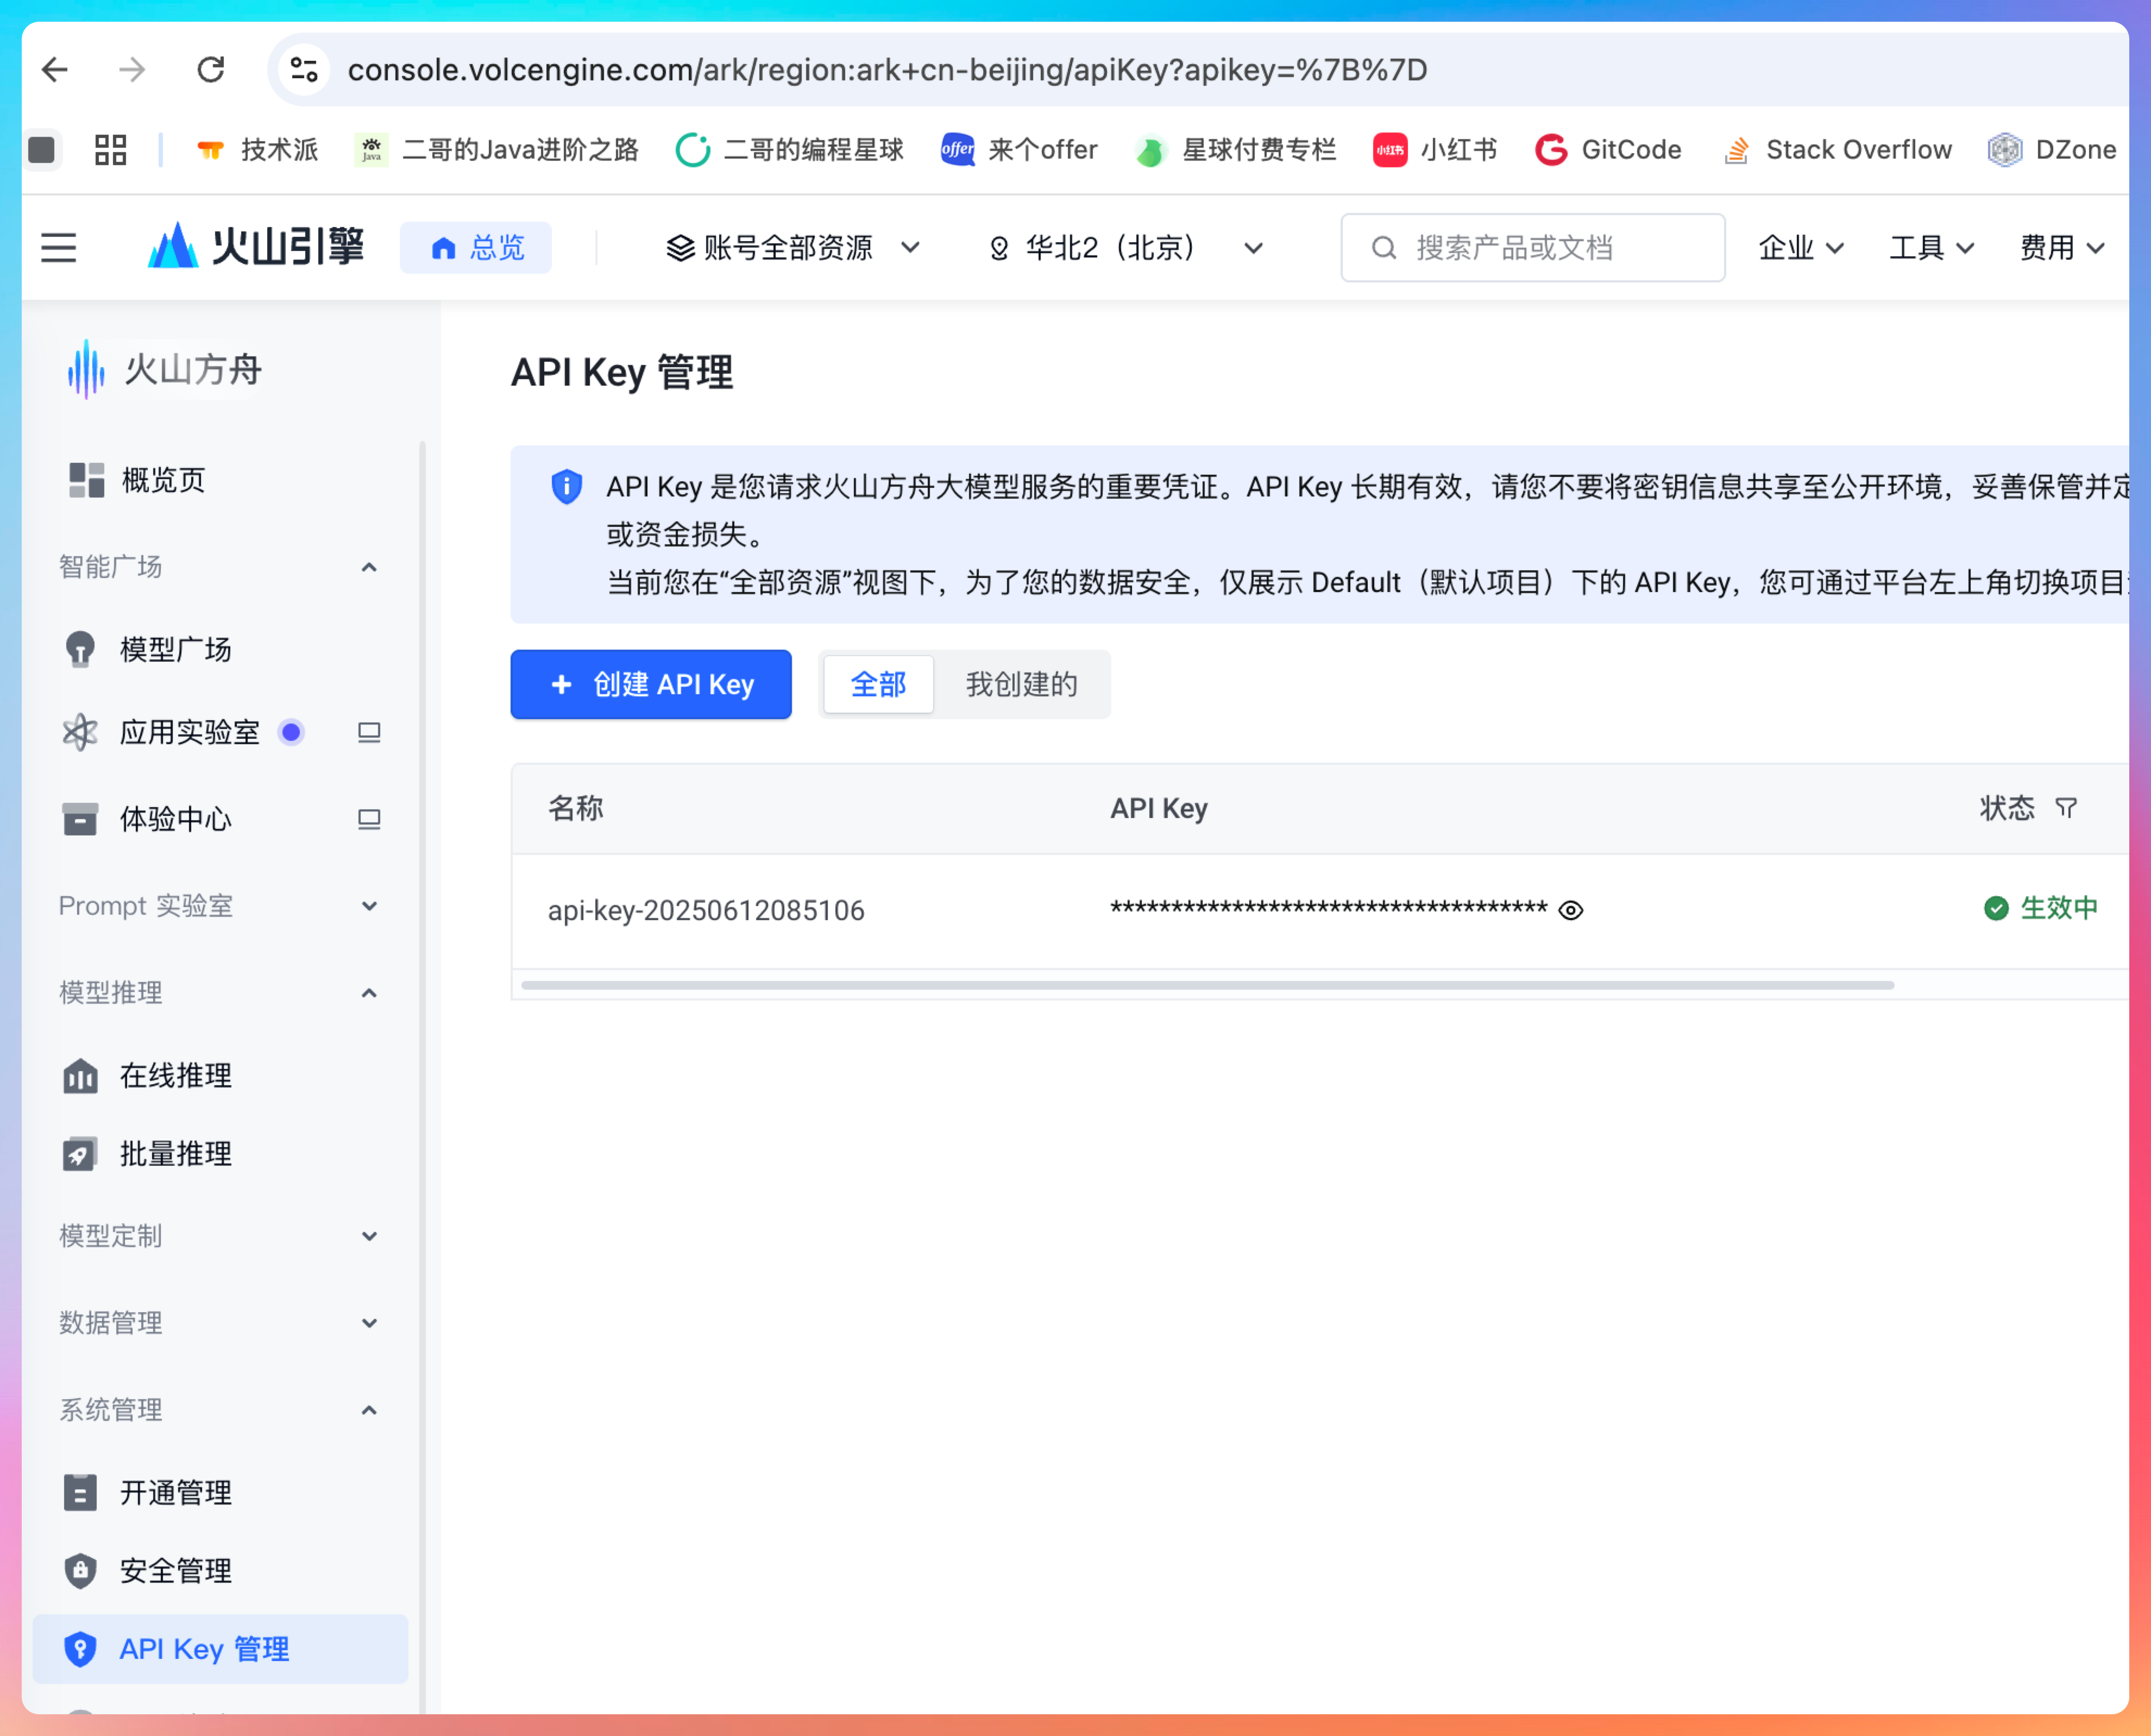
Task: Go to 批量推理 in sidebar
Action: [175, 1154]
